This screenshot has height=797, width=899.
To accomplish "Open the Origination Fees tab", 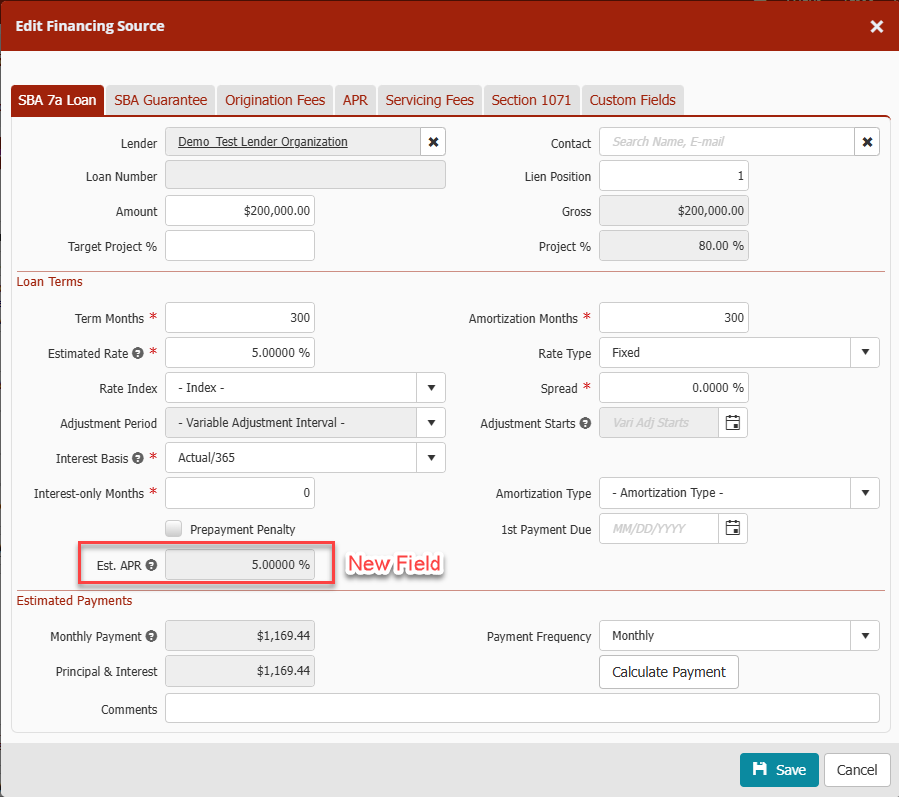I will point(275,100).
